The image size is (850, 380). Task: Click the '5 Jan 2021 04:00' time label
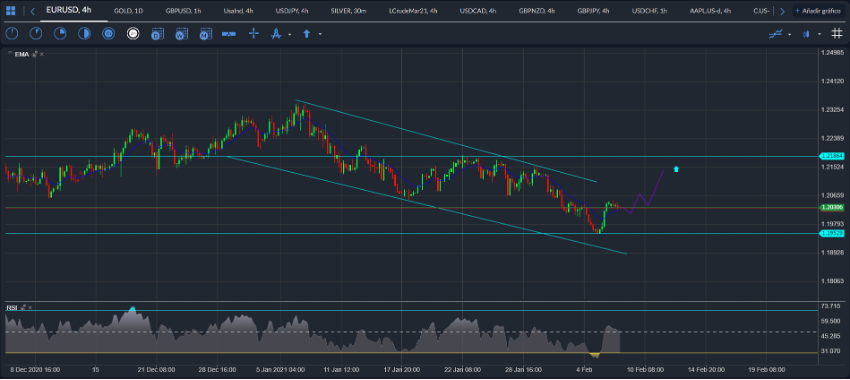pyautogui.click(x=280, y=370)
